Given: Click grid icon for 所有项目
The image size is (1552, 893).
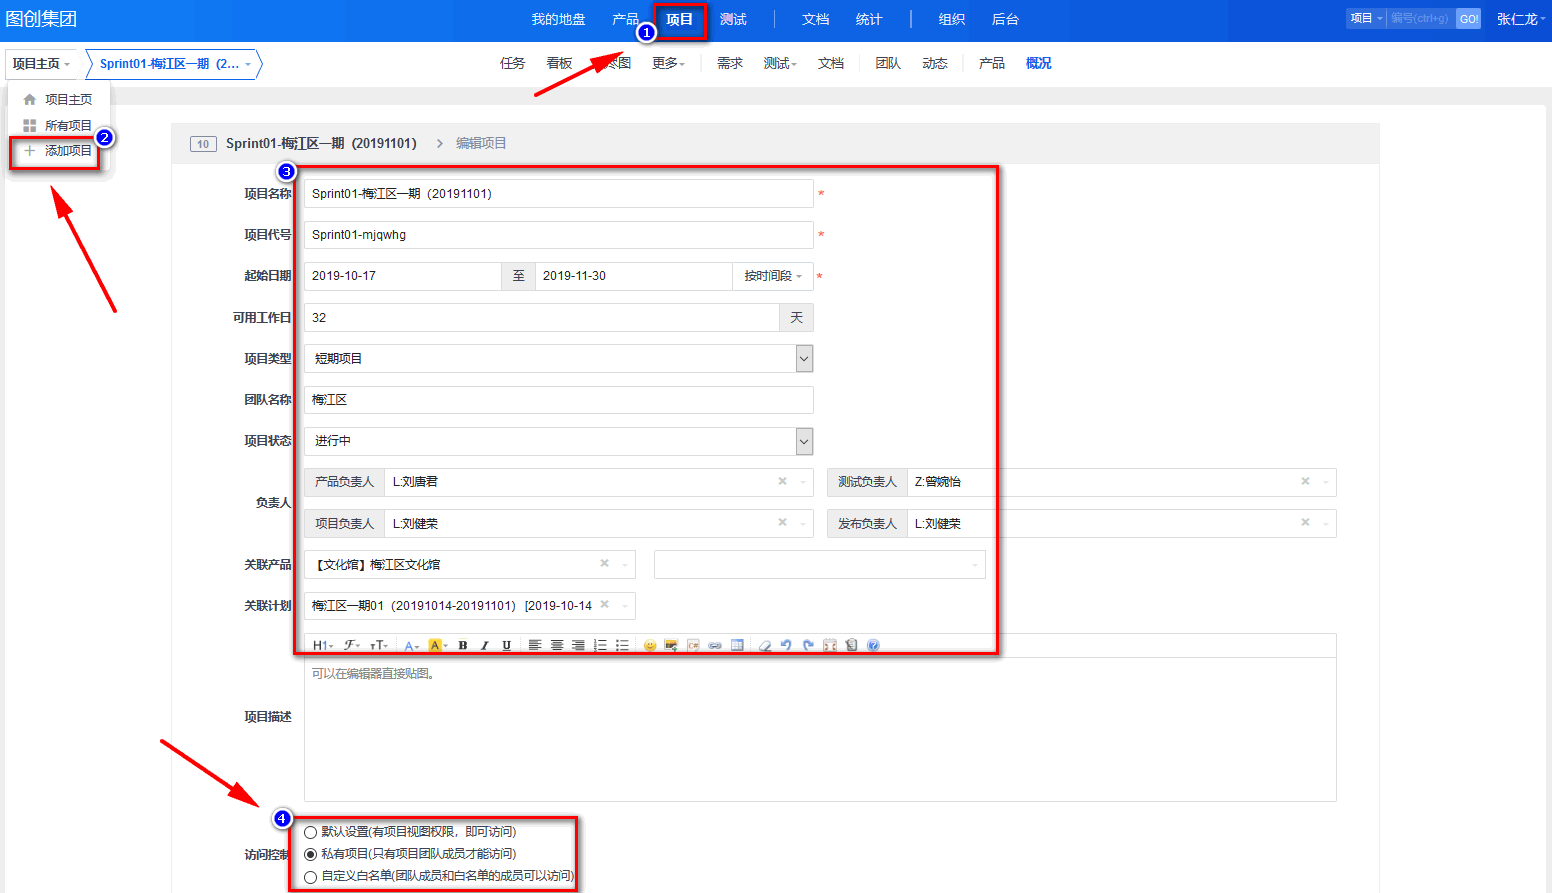Looking at the screenshot, I should point(30,126).
